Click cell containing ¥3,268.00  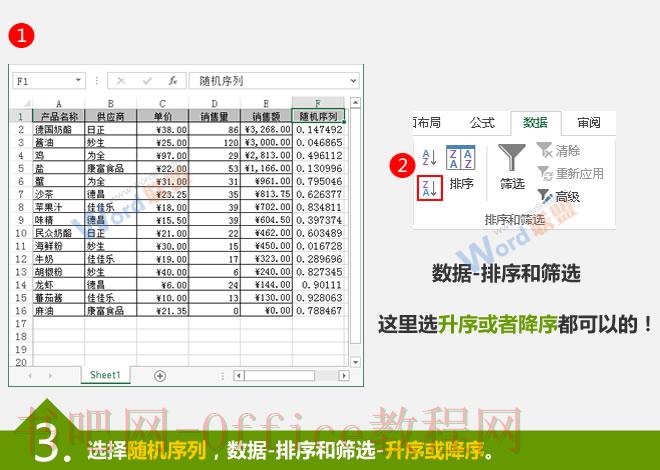(266, 130)
